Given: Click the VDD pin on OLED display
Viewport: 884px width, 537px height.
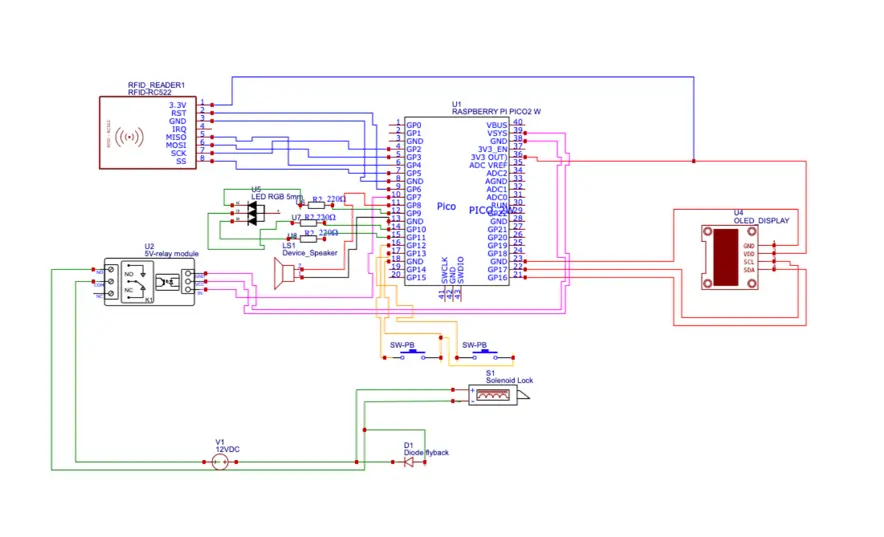Looking at the screenshot, I should coord(749,254).
